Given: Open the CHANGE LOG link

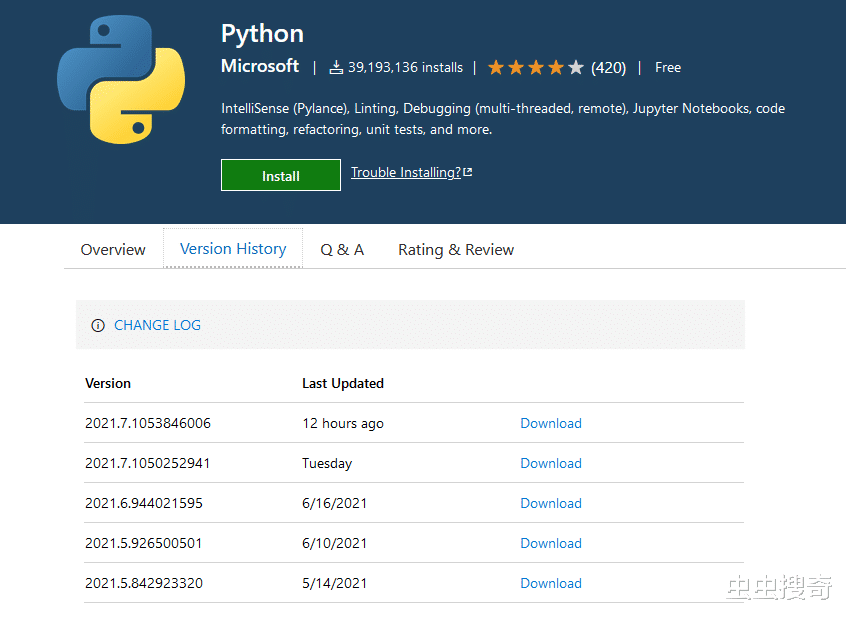Looking at the screenshot, I should click(158, 325).
